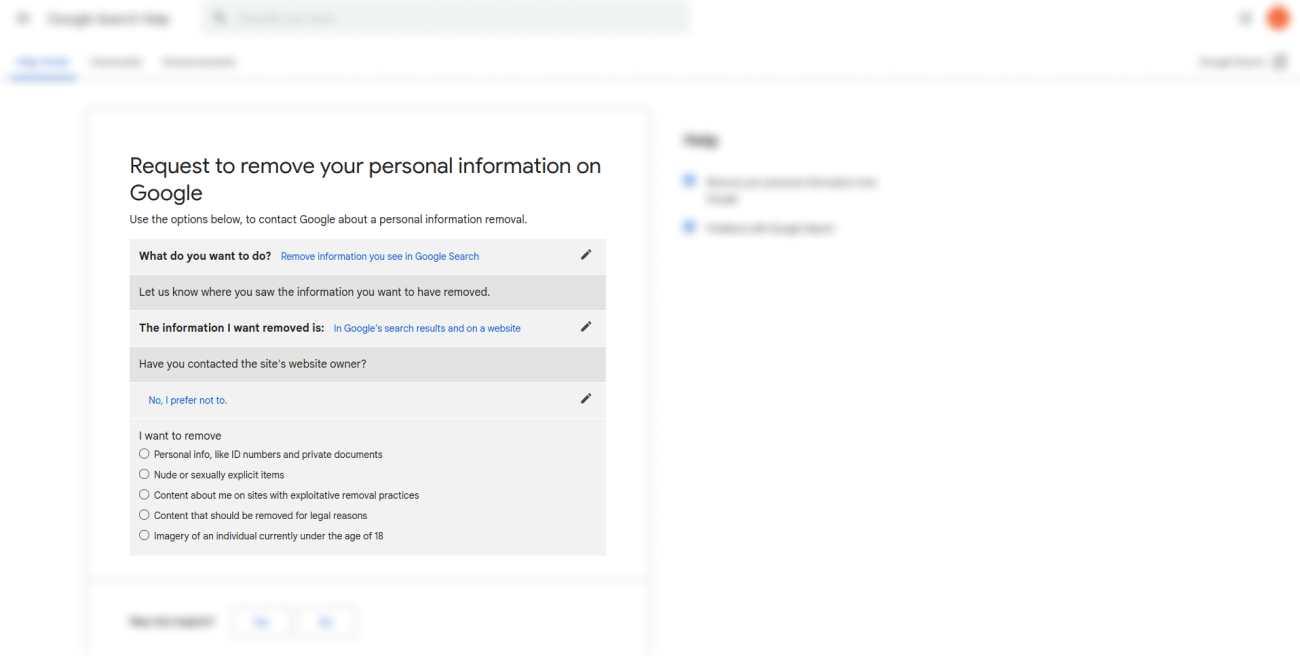The image size is (1300, 657).
Task: Click Yes for the helpfulness survey
Action: 261,622
